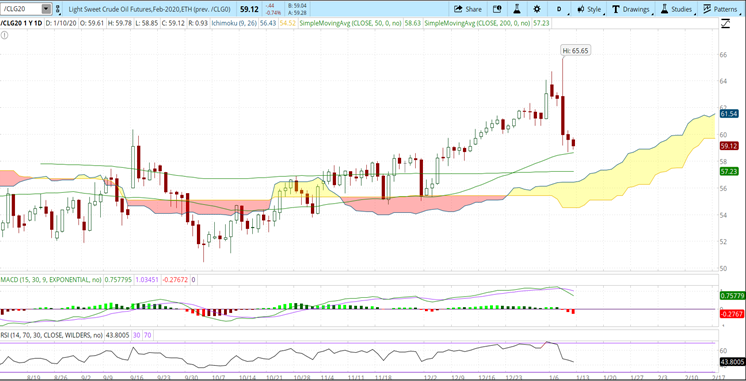Click the 59.12 red last price axis label
This screenshot has height=381, width=746.
point(729,146)
